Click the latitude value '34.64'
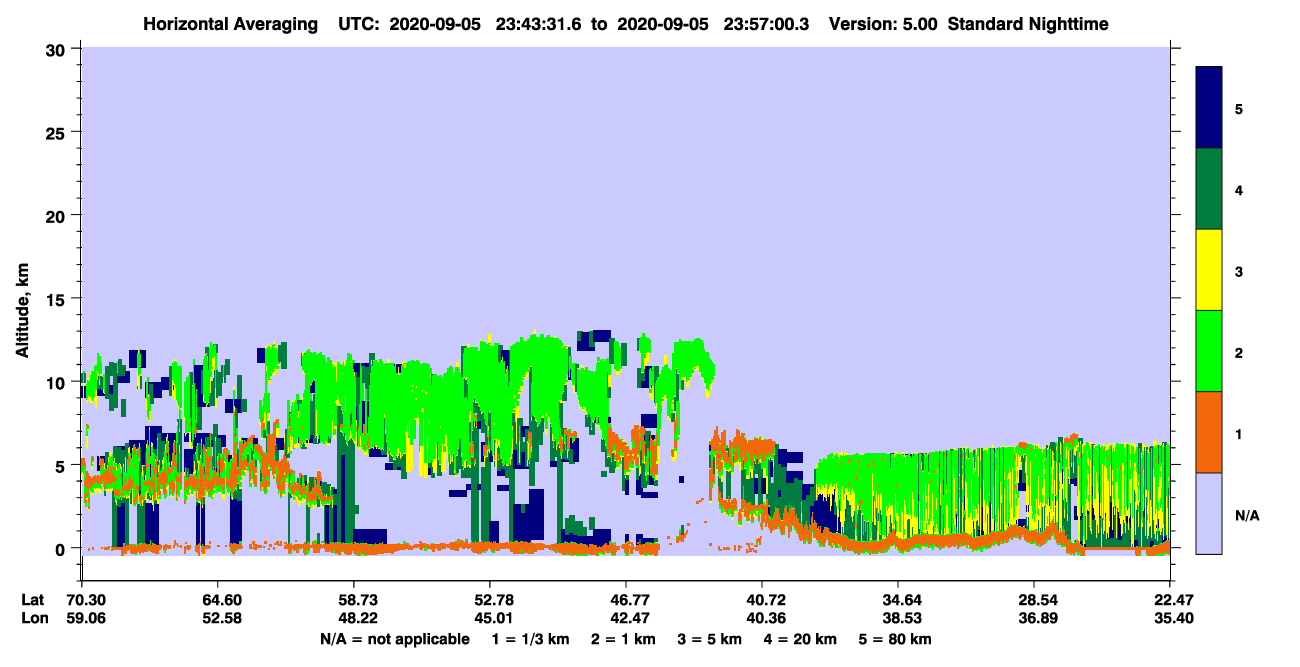The width and height of the screenshot is (1300, 667). click(x=898, y=600)
